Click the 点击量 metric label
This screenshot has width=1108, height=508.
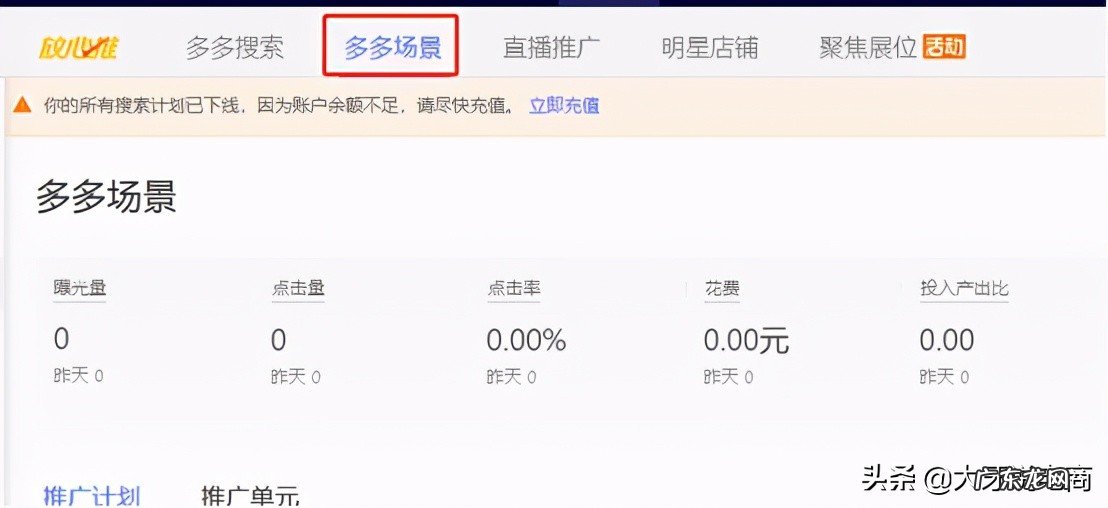pyautogui.click(x=297, y=288)
